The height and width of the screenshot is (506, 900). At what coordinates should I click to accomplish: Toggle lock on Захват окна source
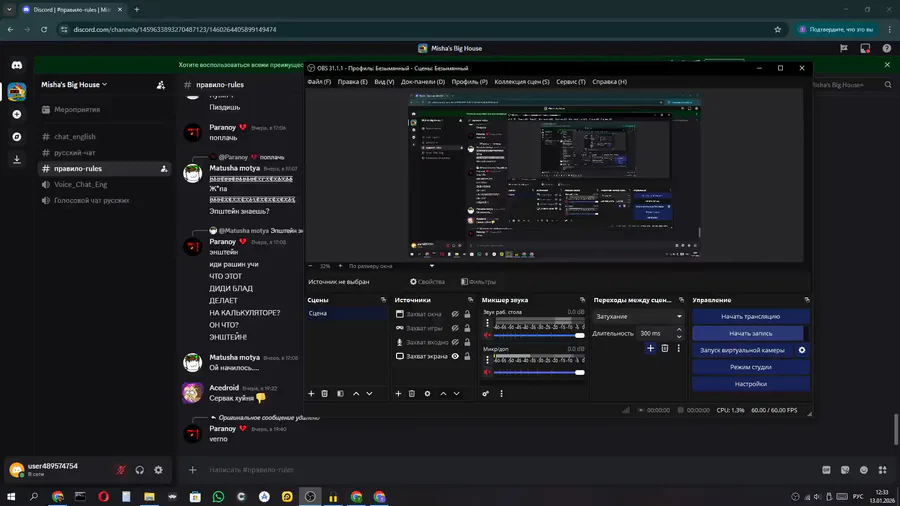[467, 314]
